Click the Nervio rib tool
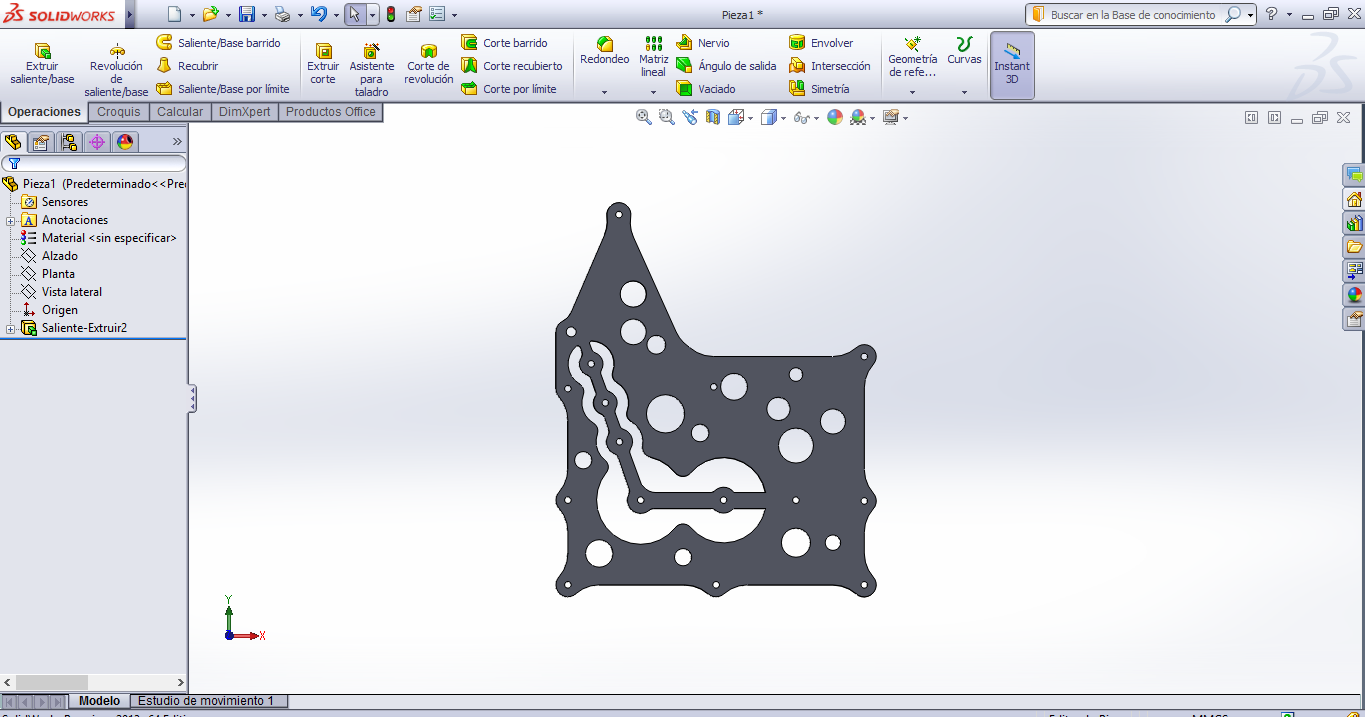 click(703, 43)
